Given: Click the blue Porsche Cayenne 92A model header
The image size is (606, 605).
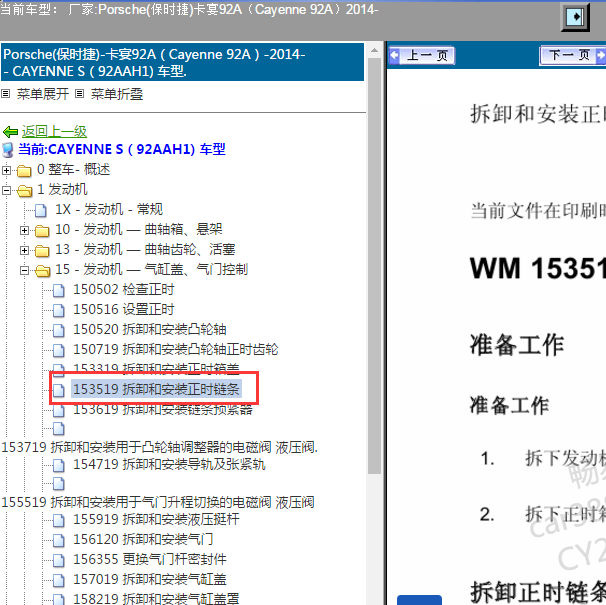Looking at the screenshot, I should [x=182, y=63].
